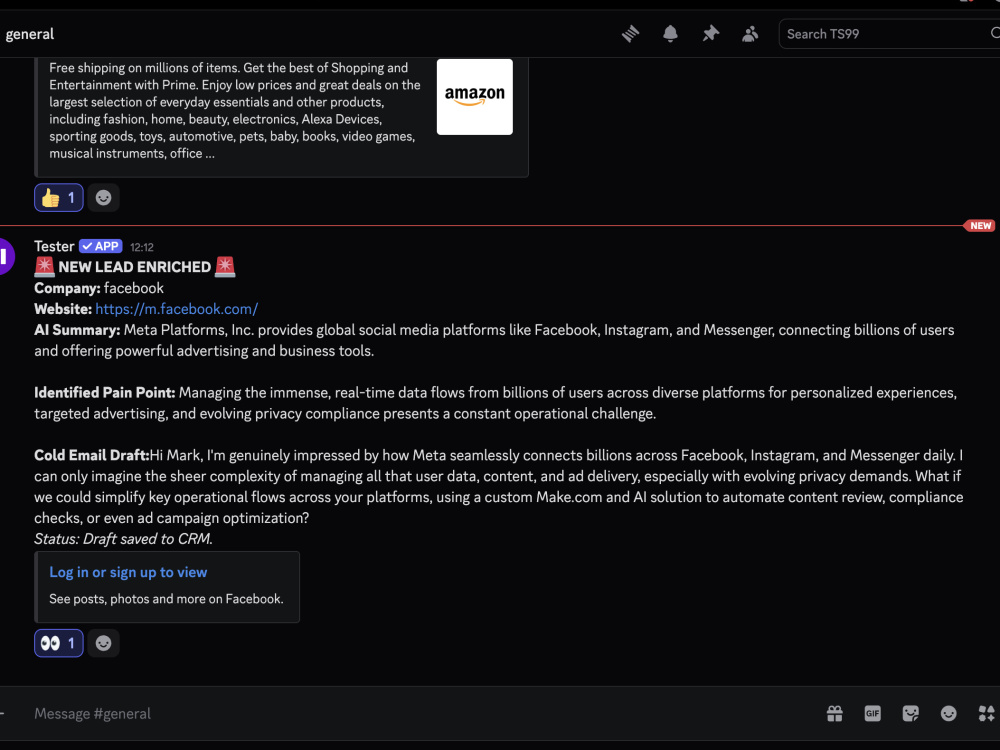This screenshot has height=750, width=1000.
Task: Click the 12:12 message timestamp
Action: pyautogui.click(x=142, y=247)
